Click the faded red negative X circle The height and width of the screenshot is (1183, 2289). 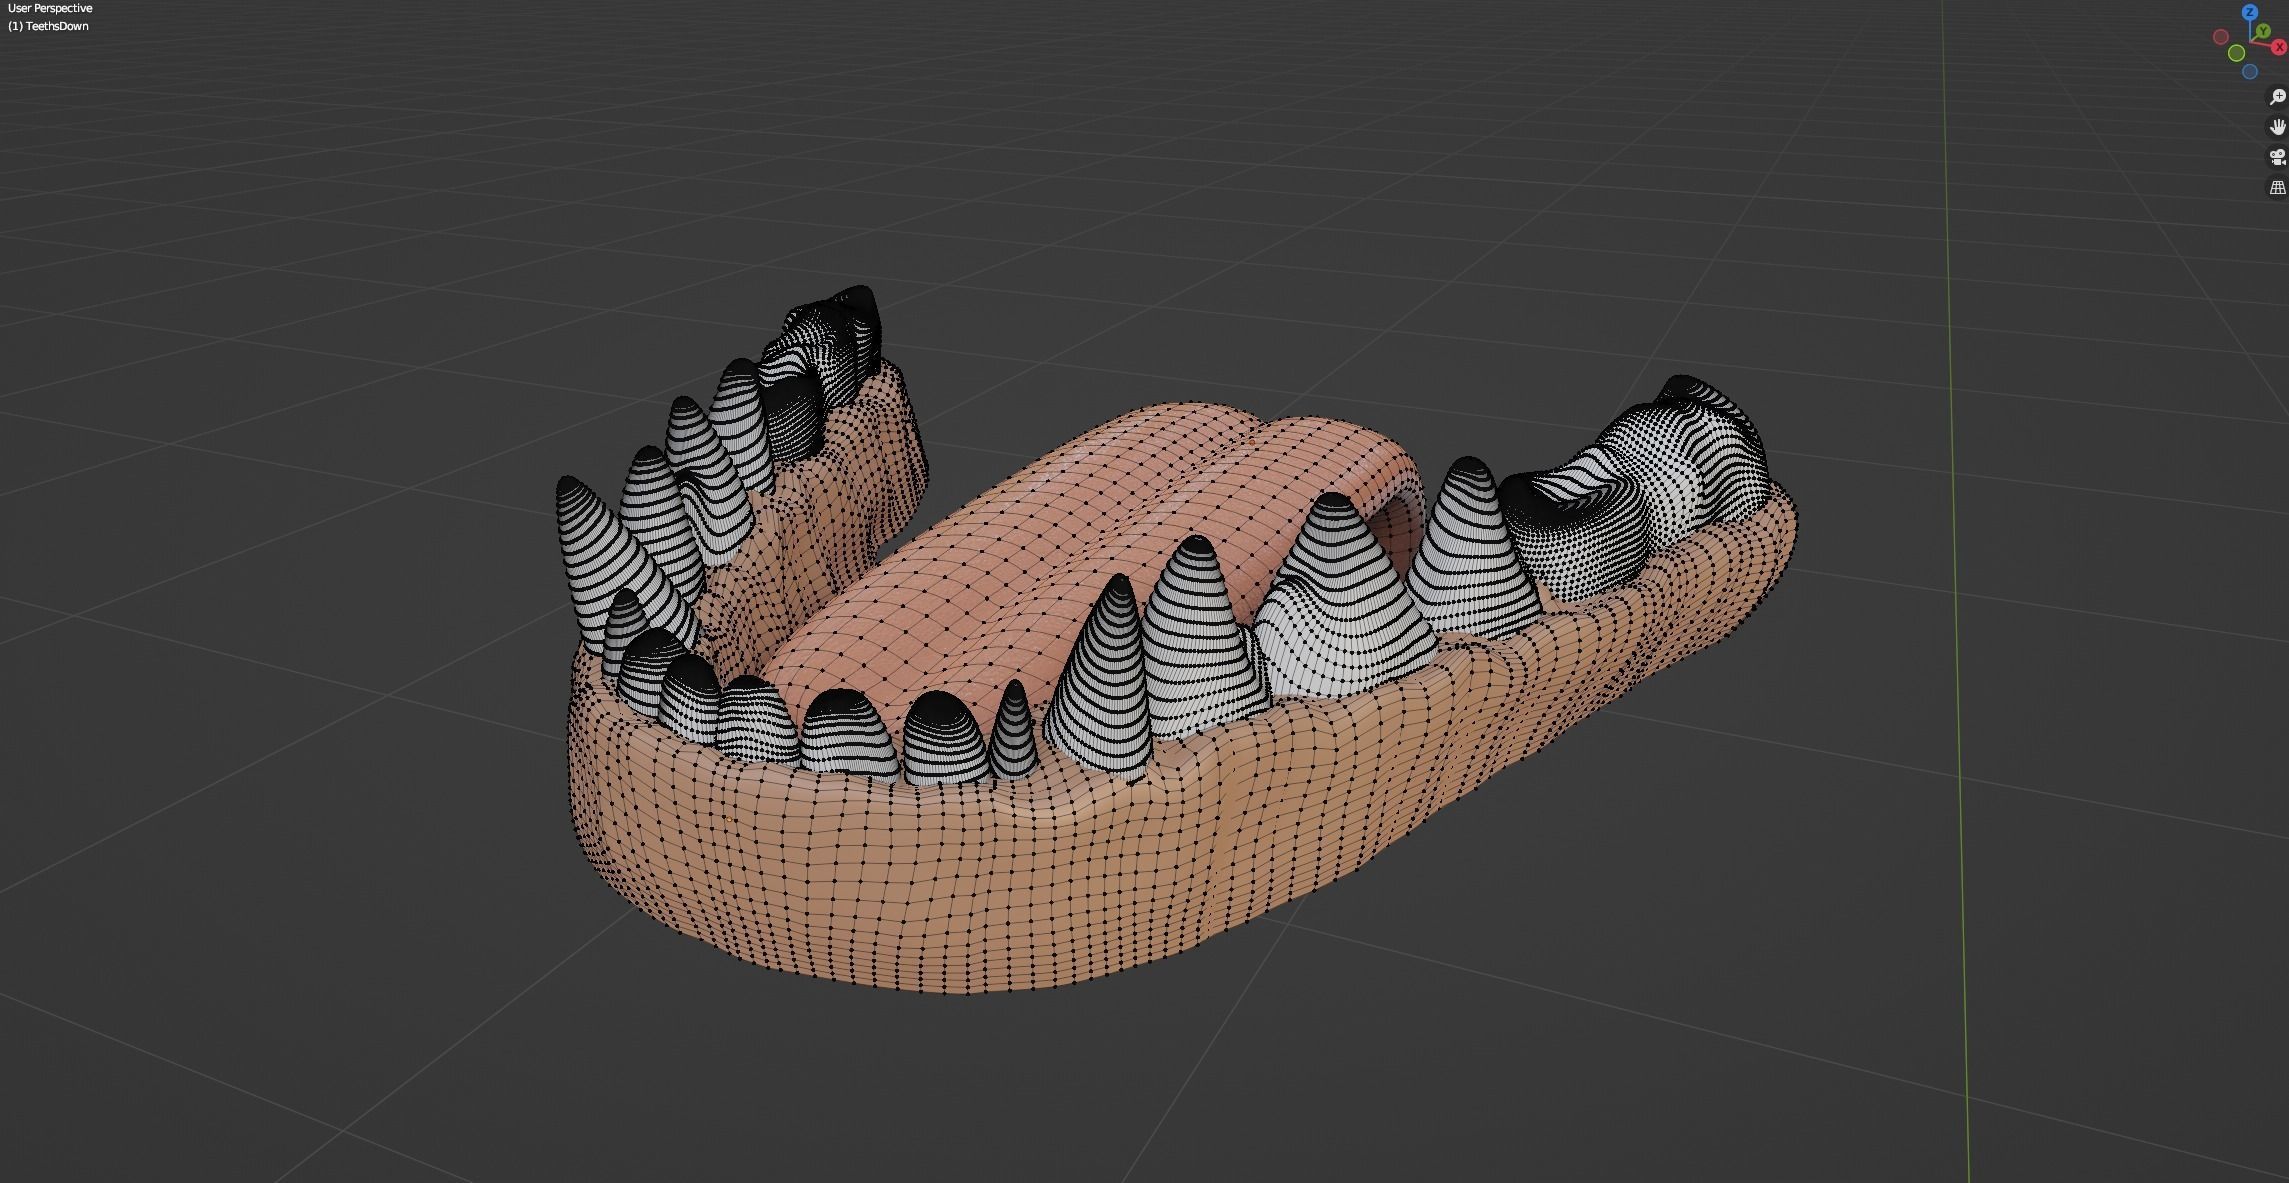click(x=2221, y=37)
